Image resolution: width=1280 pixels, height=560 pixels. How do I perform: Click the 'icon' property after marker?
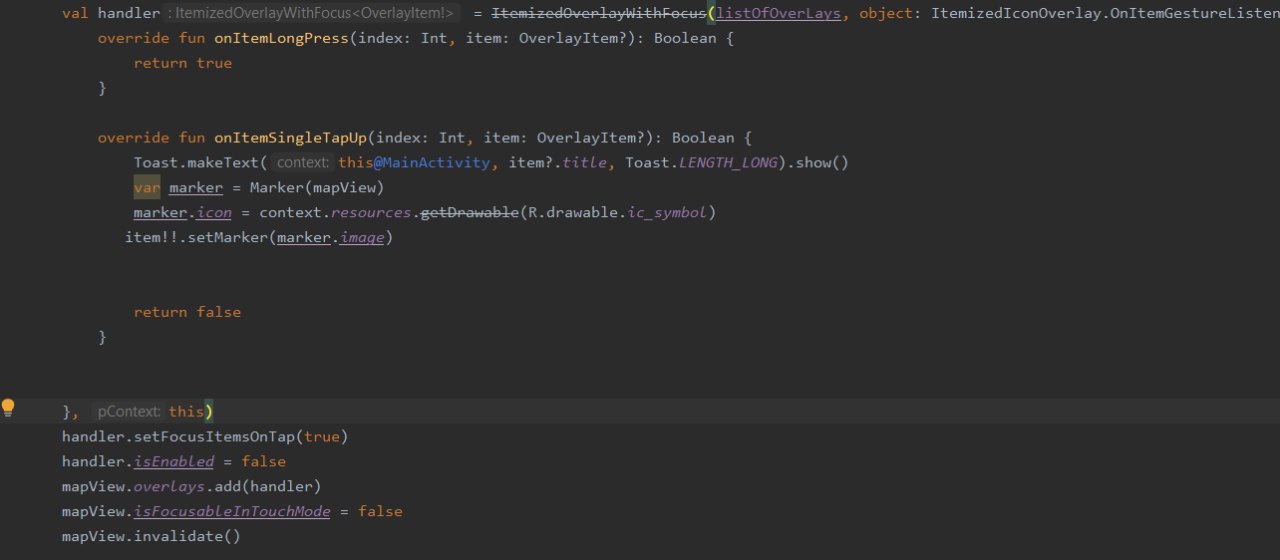(214, 213)
